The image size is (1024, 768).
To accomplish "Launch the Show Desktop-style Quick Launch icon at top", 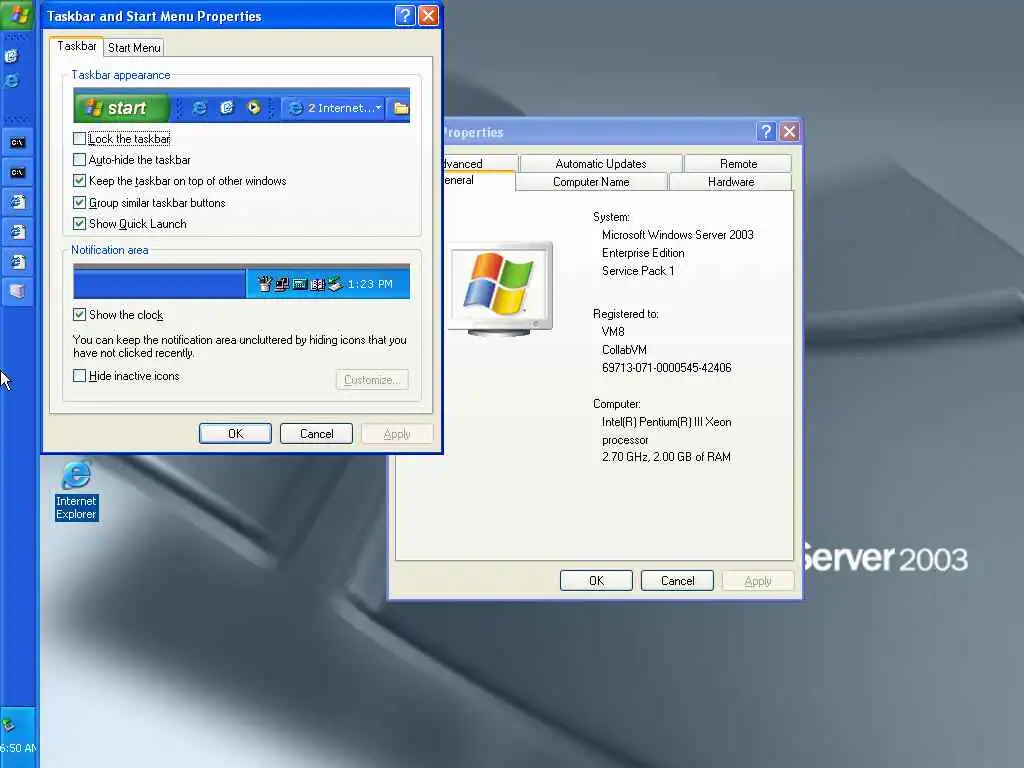I will click(x=11, y=56).
